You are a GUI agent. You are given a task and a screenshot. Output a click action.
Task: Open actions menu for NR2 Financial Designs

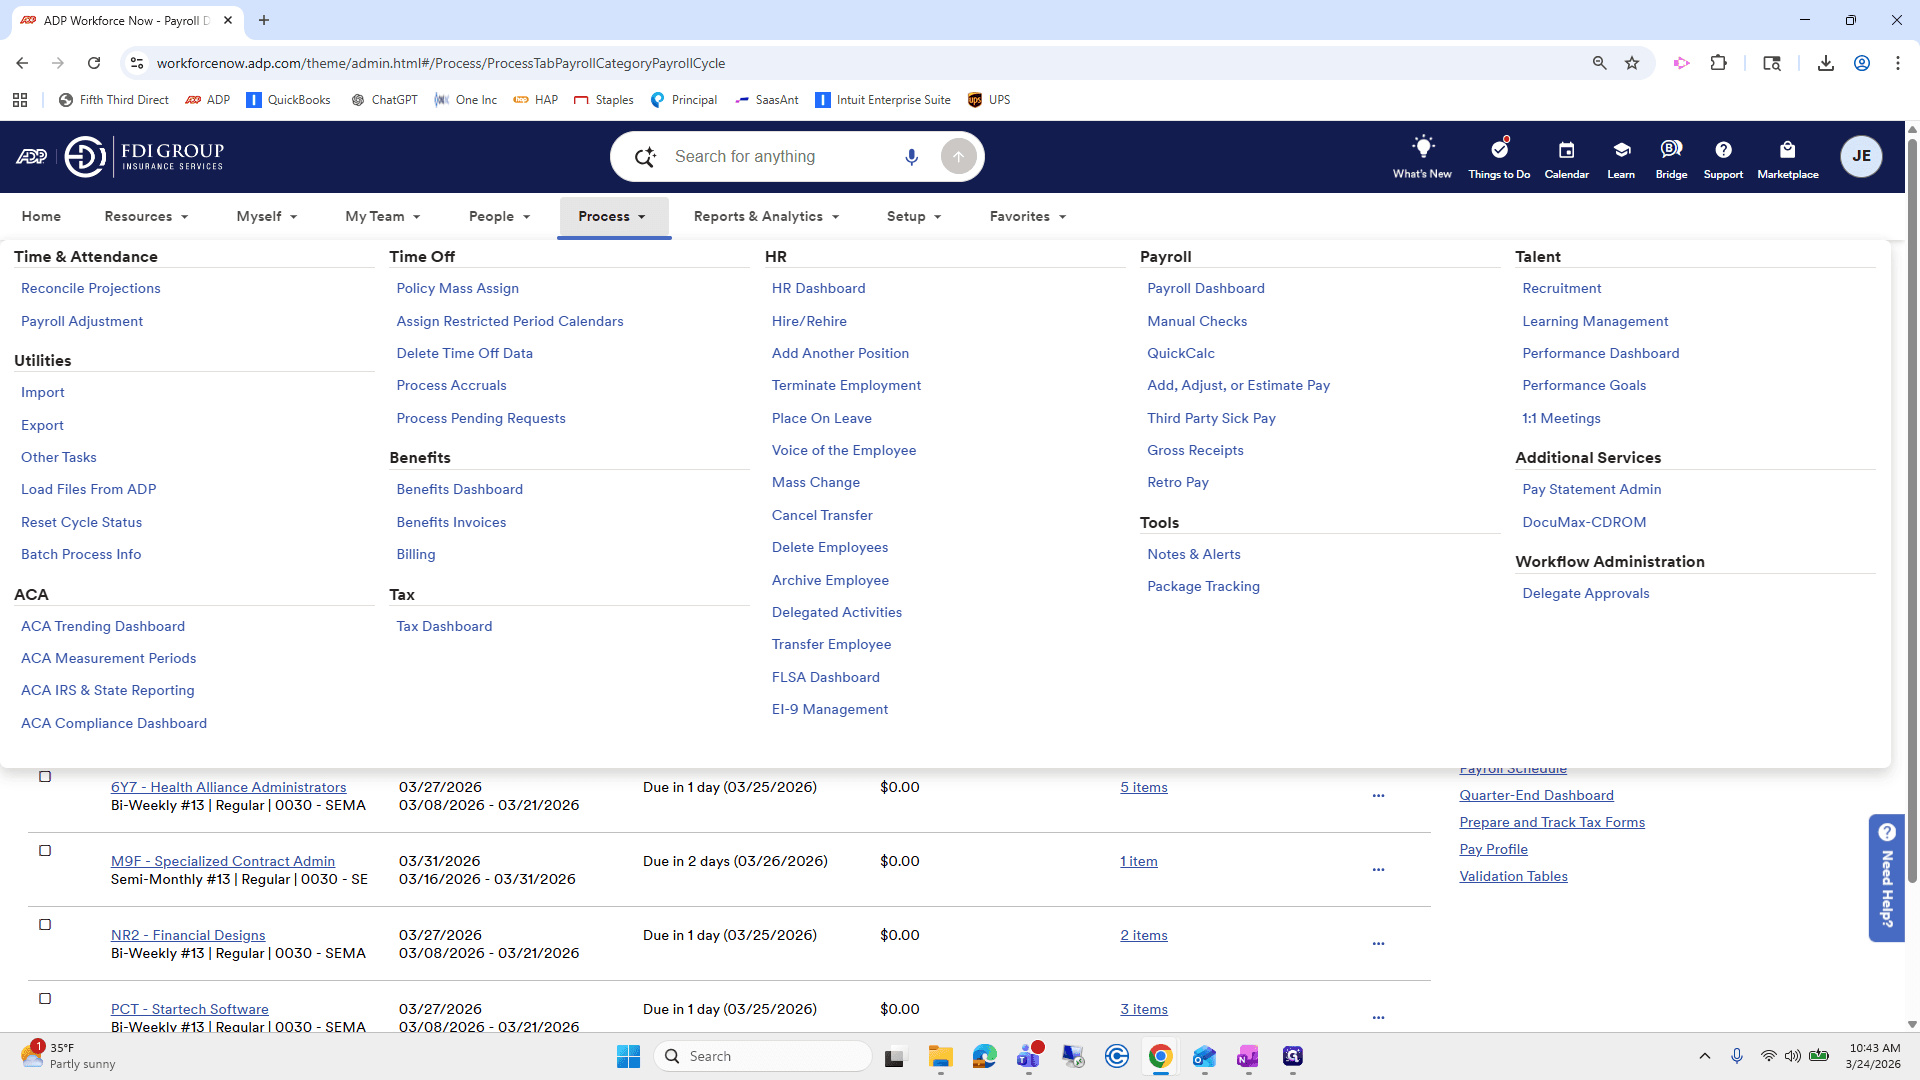(x=1378, y=944)
